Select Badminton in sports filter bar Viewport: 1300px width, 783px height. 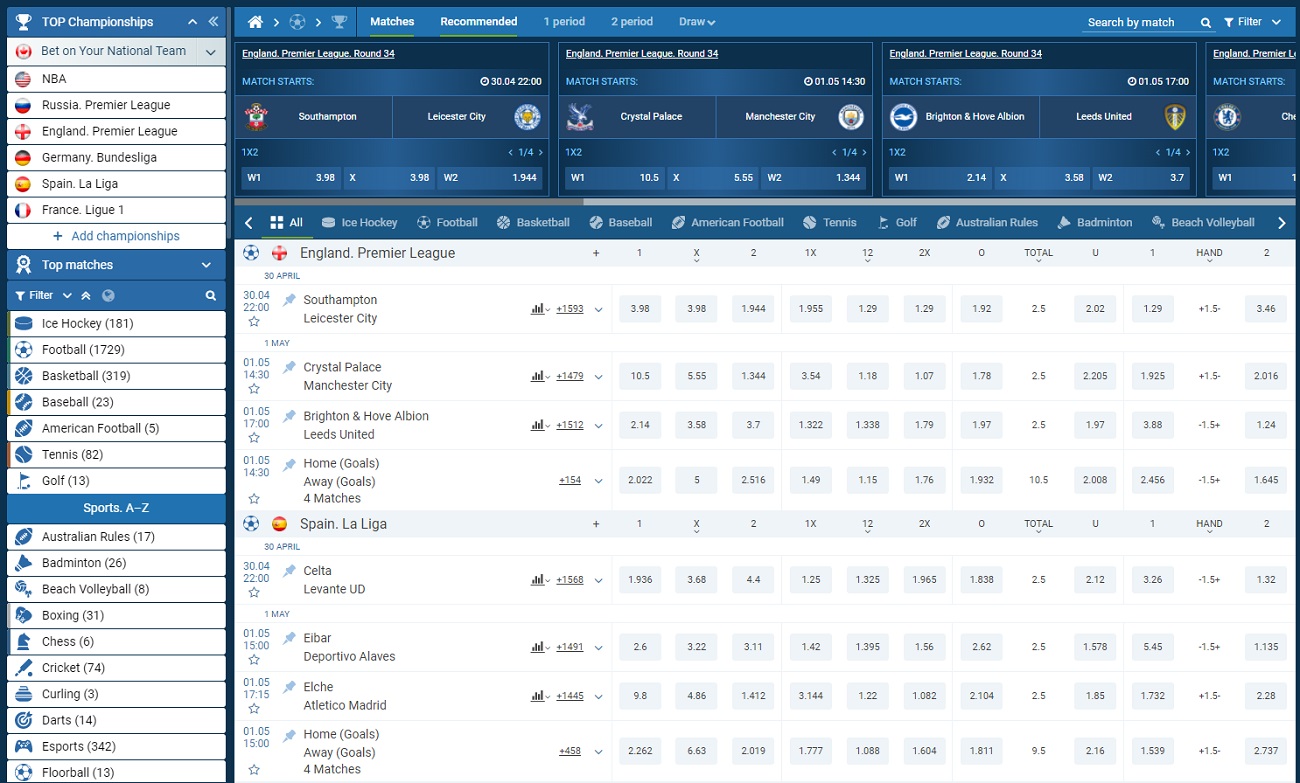pos(1094,223)
